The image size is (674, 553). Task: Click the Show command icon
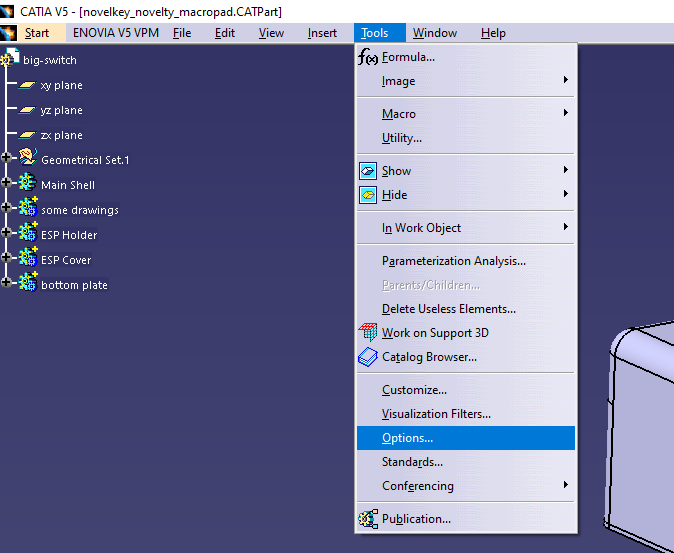tap(368, 171)
